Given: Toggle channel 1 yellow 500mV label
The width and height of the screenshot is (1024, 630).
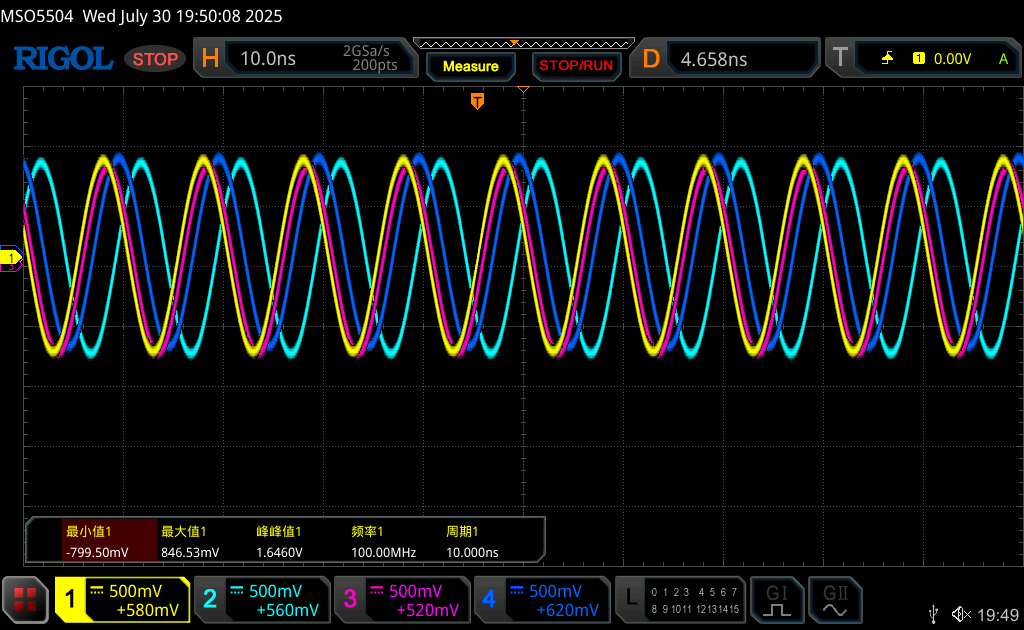Looking at the screenshot, I should pyautogui.click(x=135, y=591).
